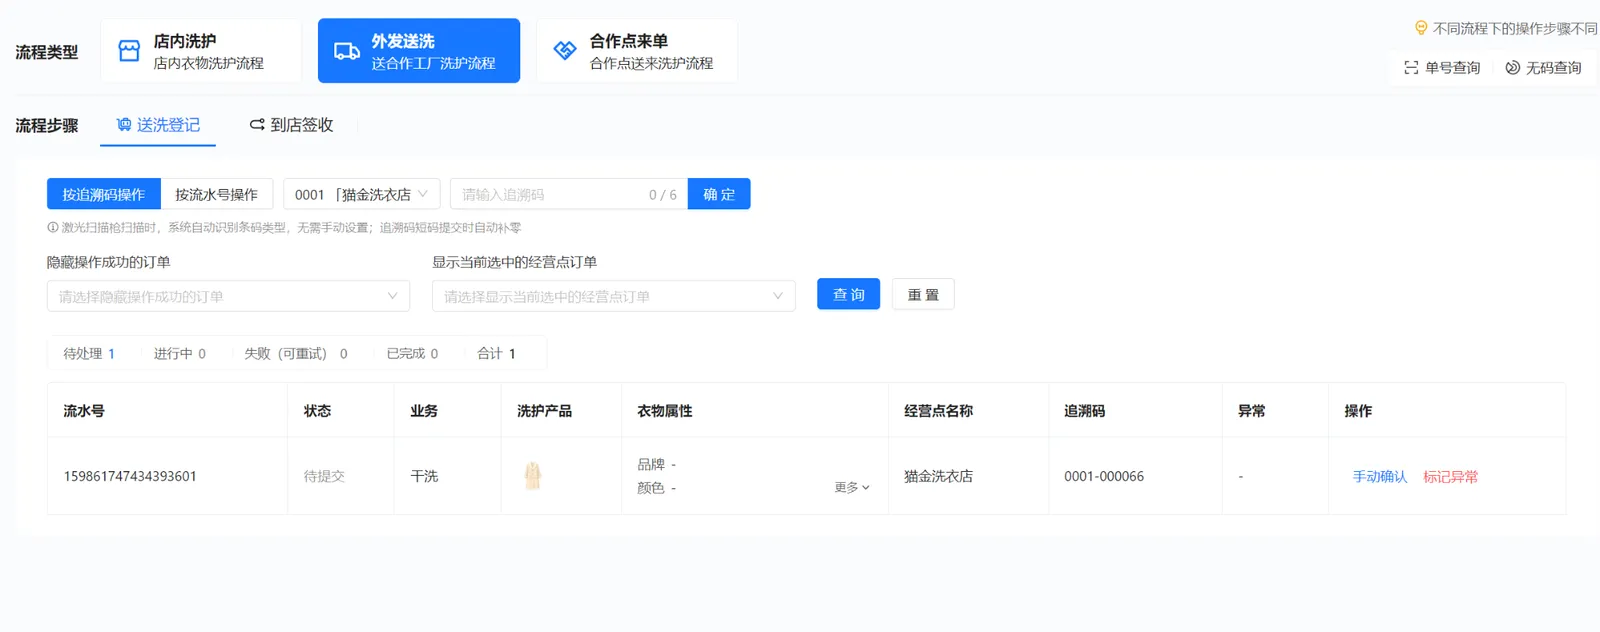Click the scan icon beside 单号查询
Viewport: 1600px width, 632px height.
click(1411, 68)
